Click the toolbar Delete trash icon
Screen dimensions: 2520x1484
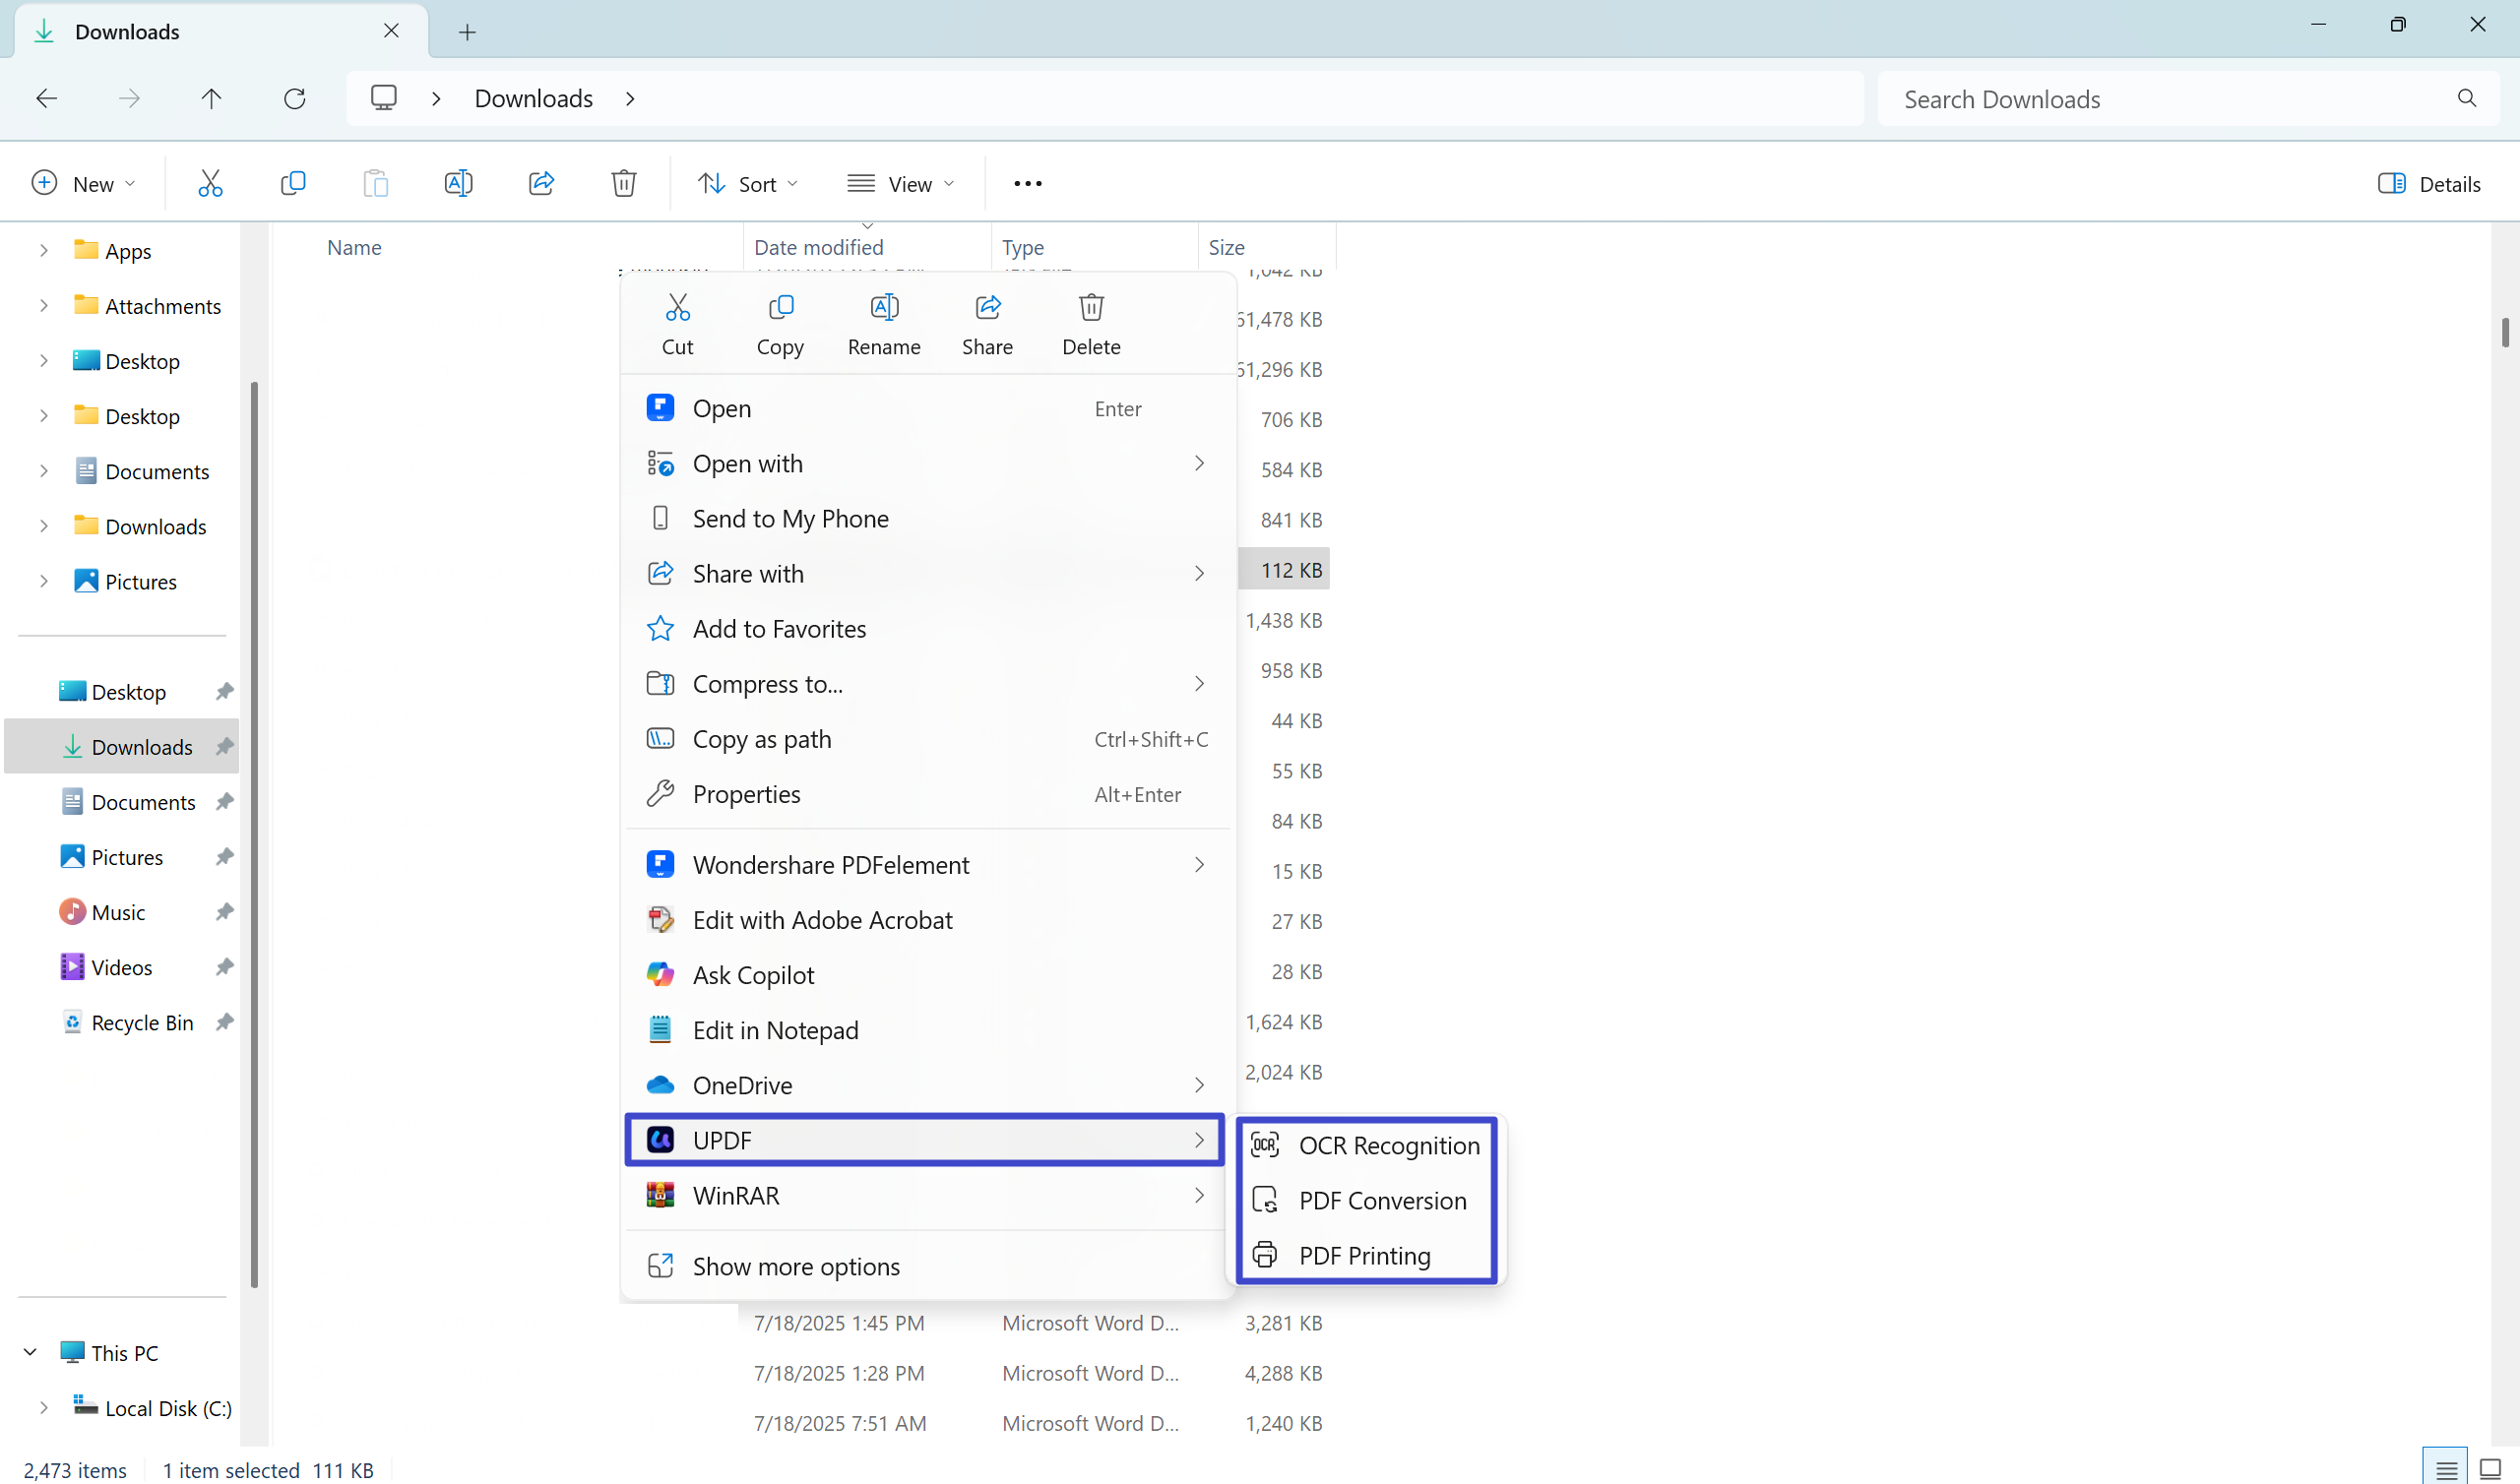624,183
